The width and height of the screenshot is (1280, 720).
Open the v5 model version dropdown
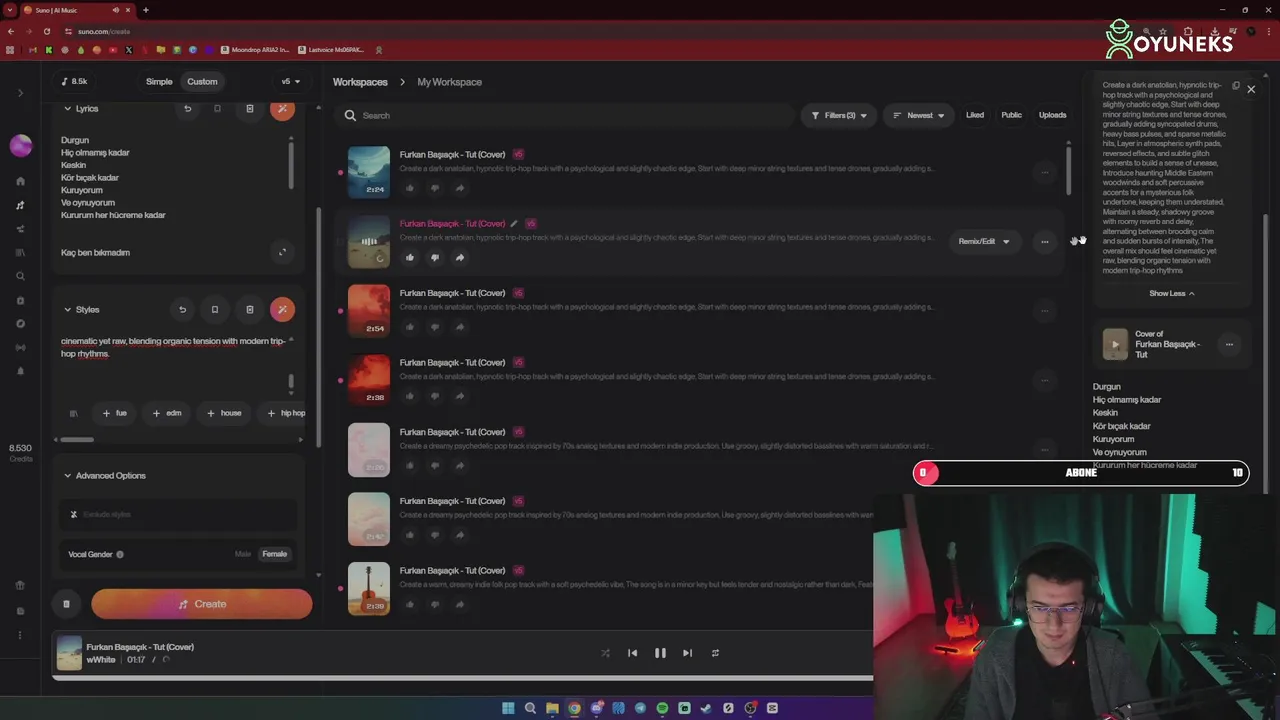coord(290,82)
